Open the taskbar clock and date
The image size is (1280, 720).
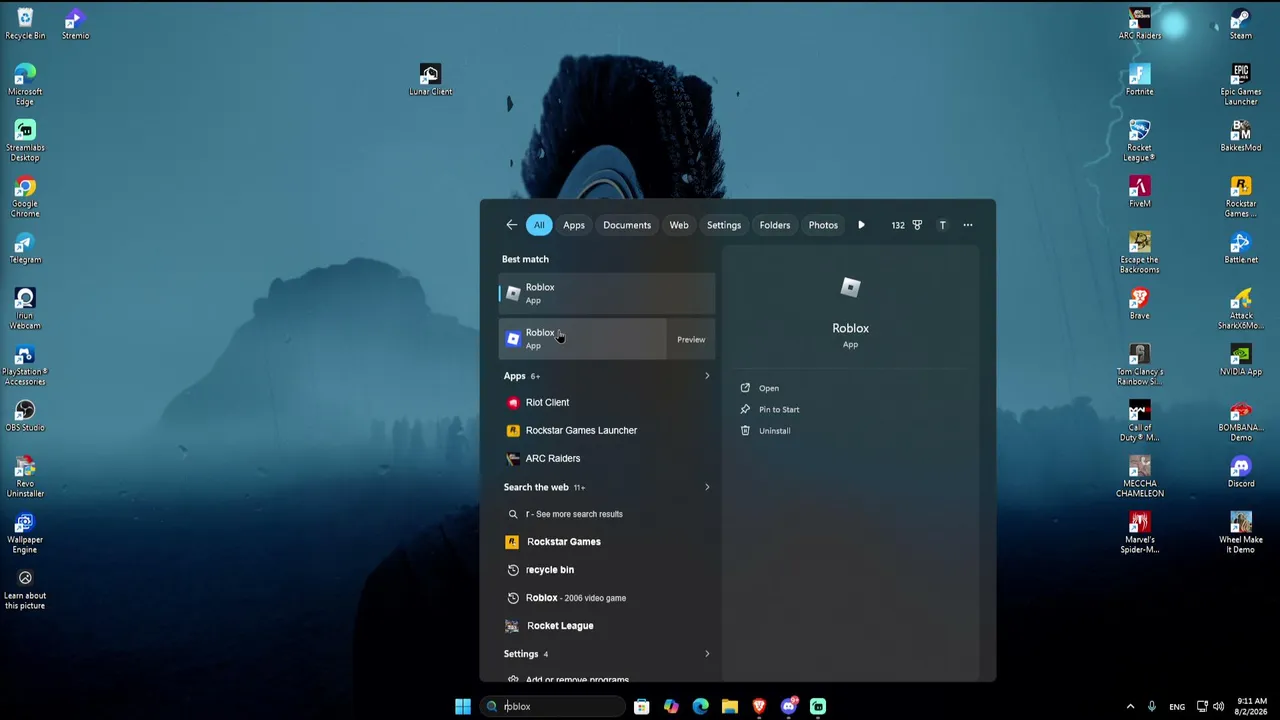click(x=1251, y=706)
